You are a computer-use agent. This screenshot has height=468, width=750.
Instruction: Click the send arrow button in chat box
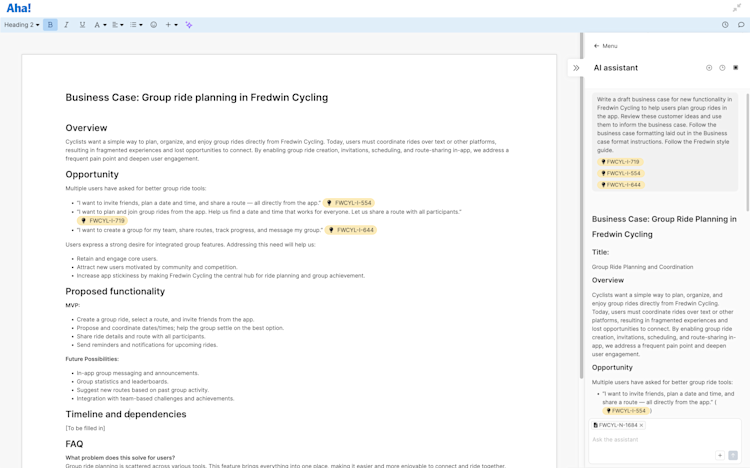pos(733,456)
